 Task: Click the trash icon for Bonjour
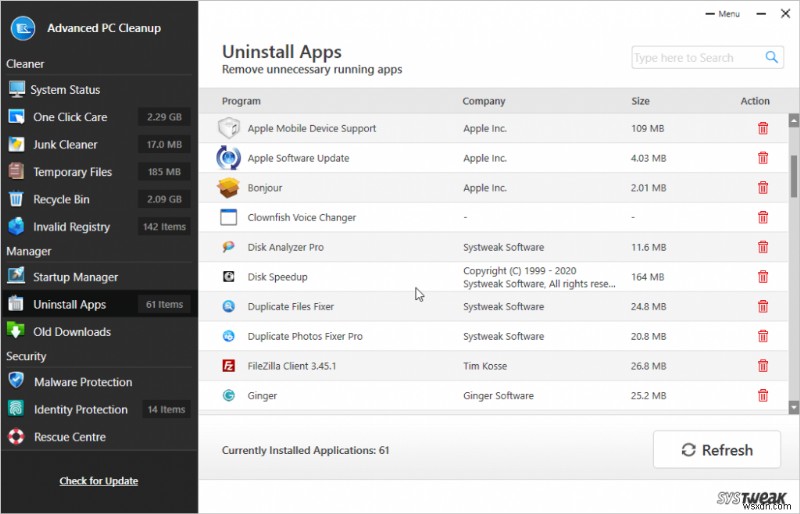tap(763, 188)
